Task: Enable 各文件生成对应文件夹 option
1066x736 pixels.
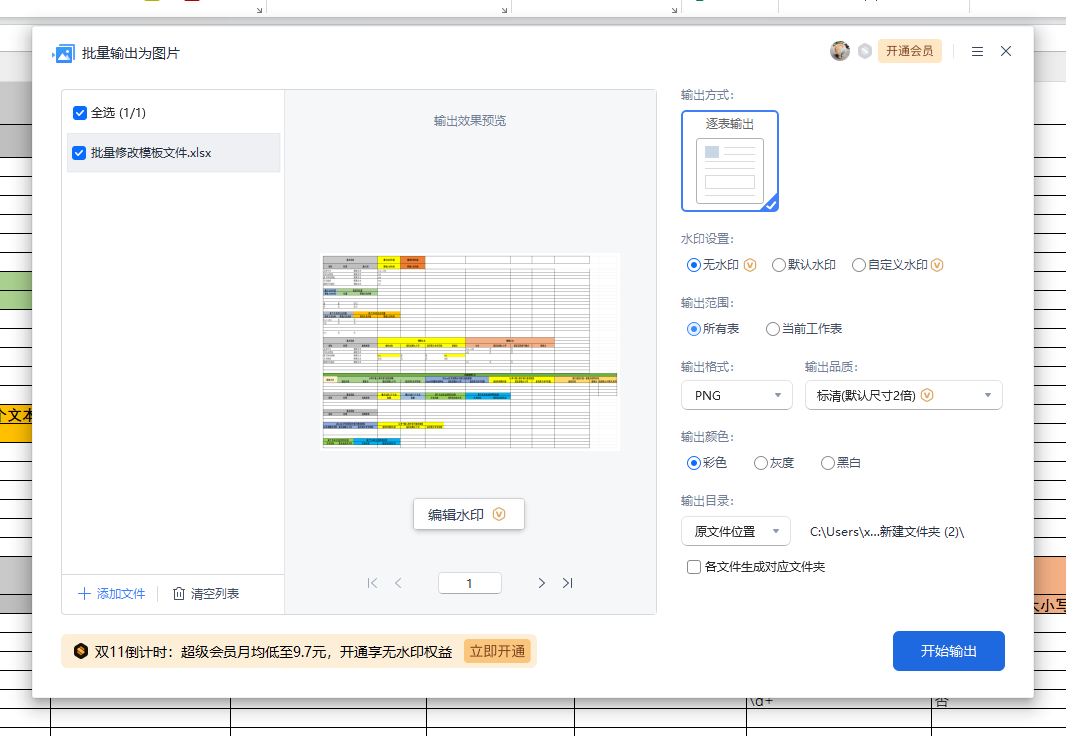Action: 693,567
